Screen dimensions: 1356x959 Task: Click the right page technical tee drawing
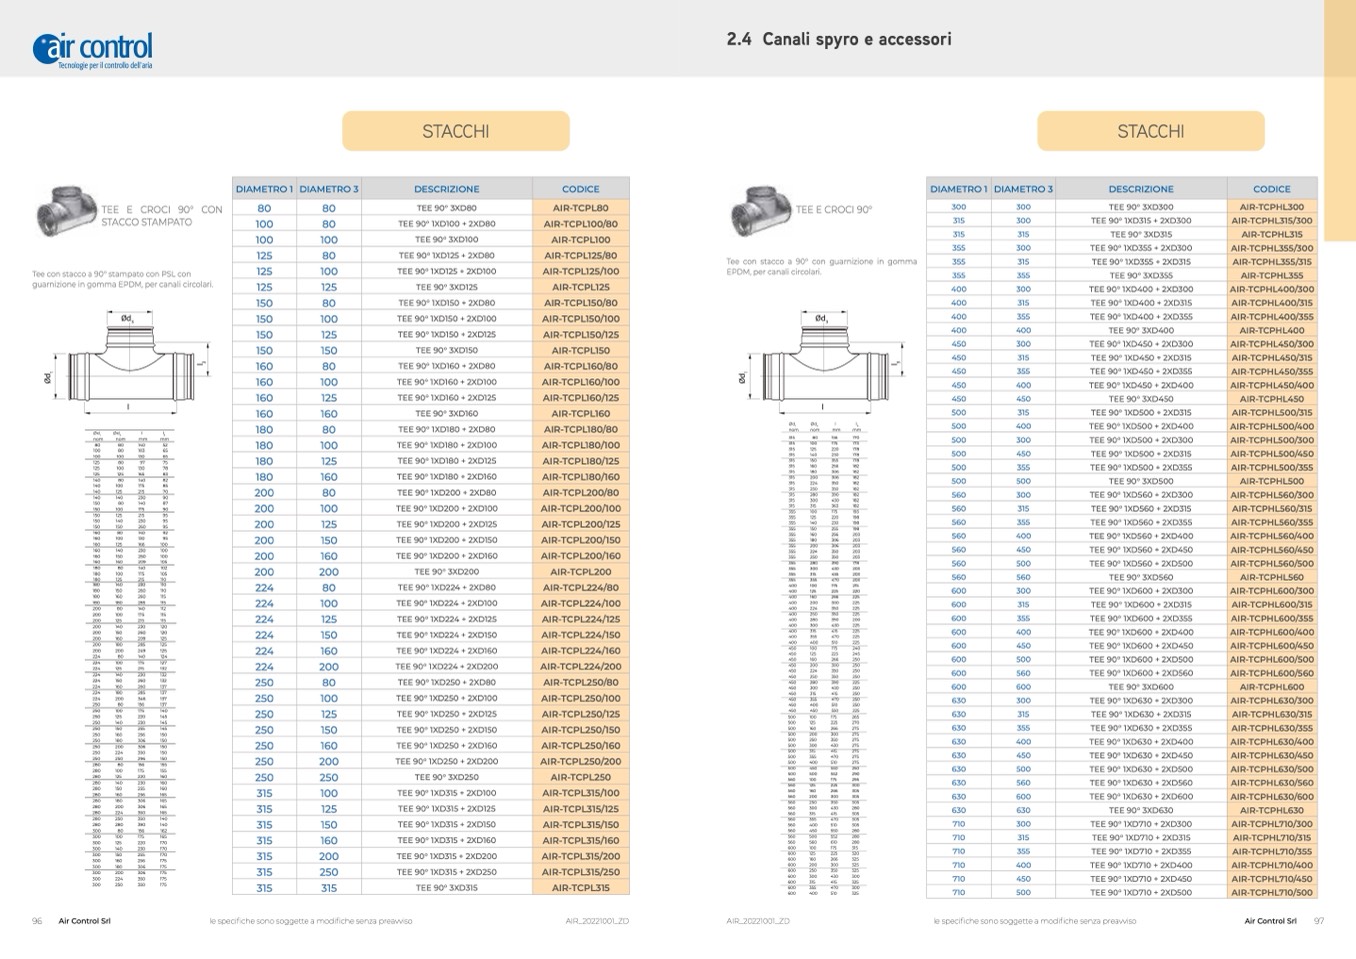click(x=822, y=362)
